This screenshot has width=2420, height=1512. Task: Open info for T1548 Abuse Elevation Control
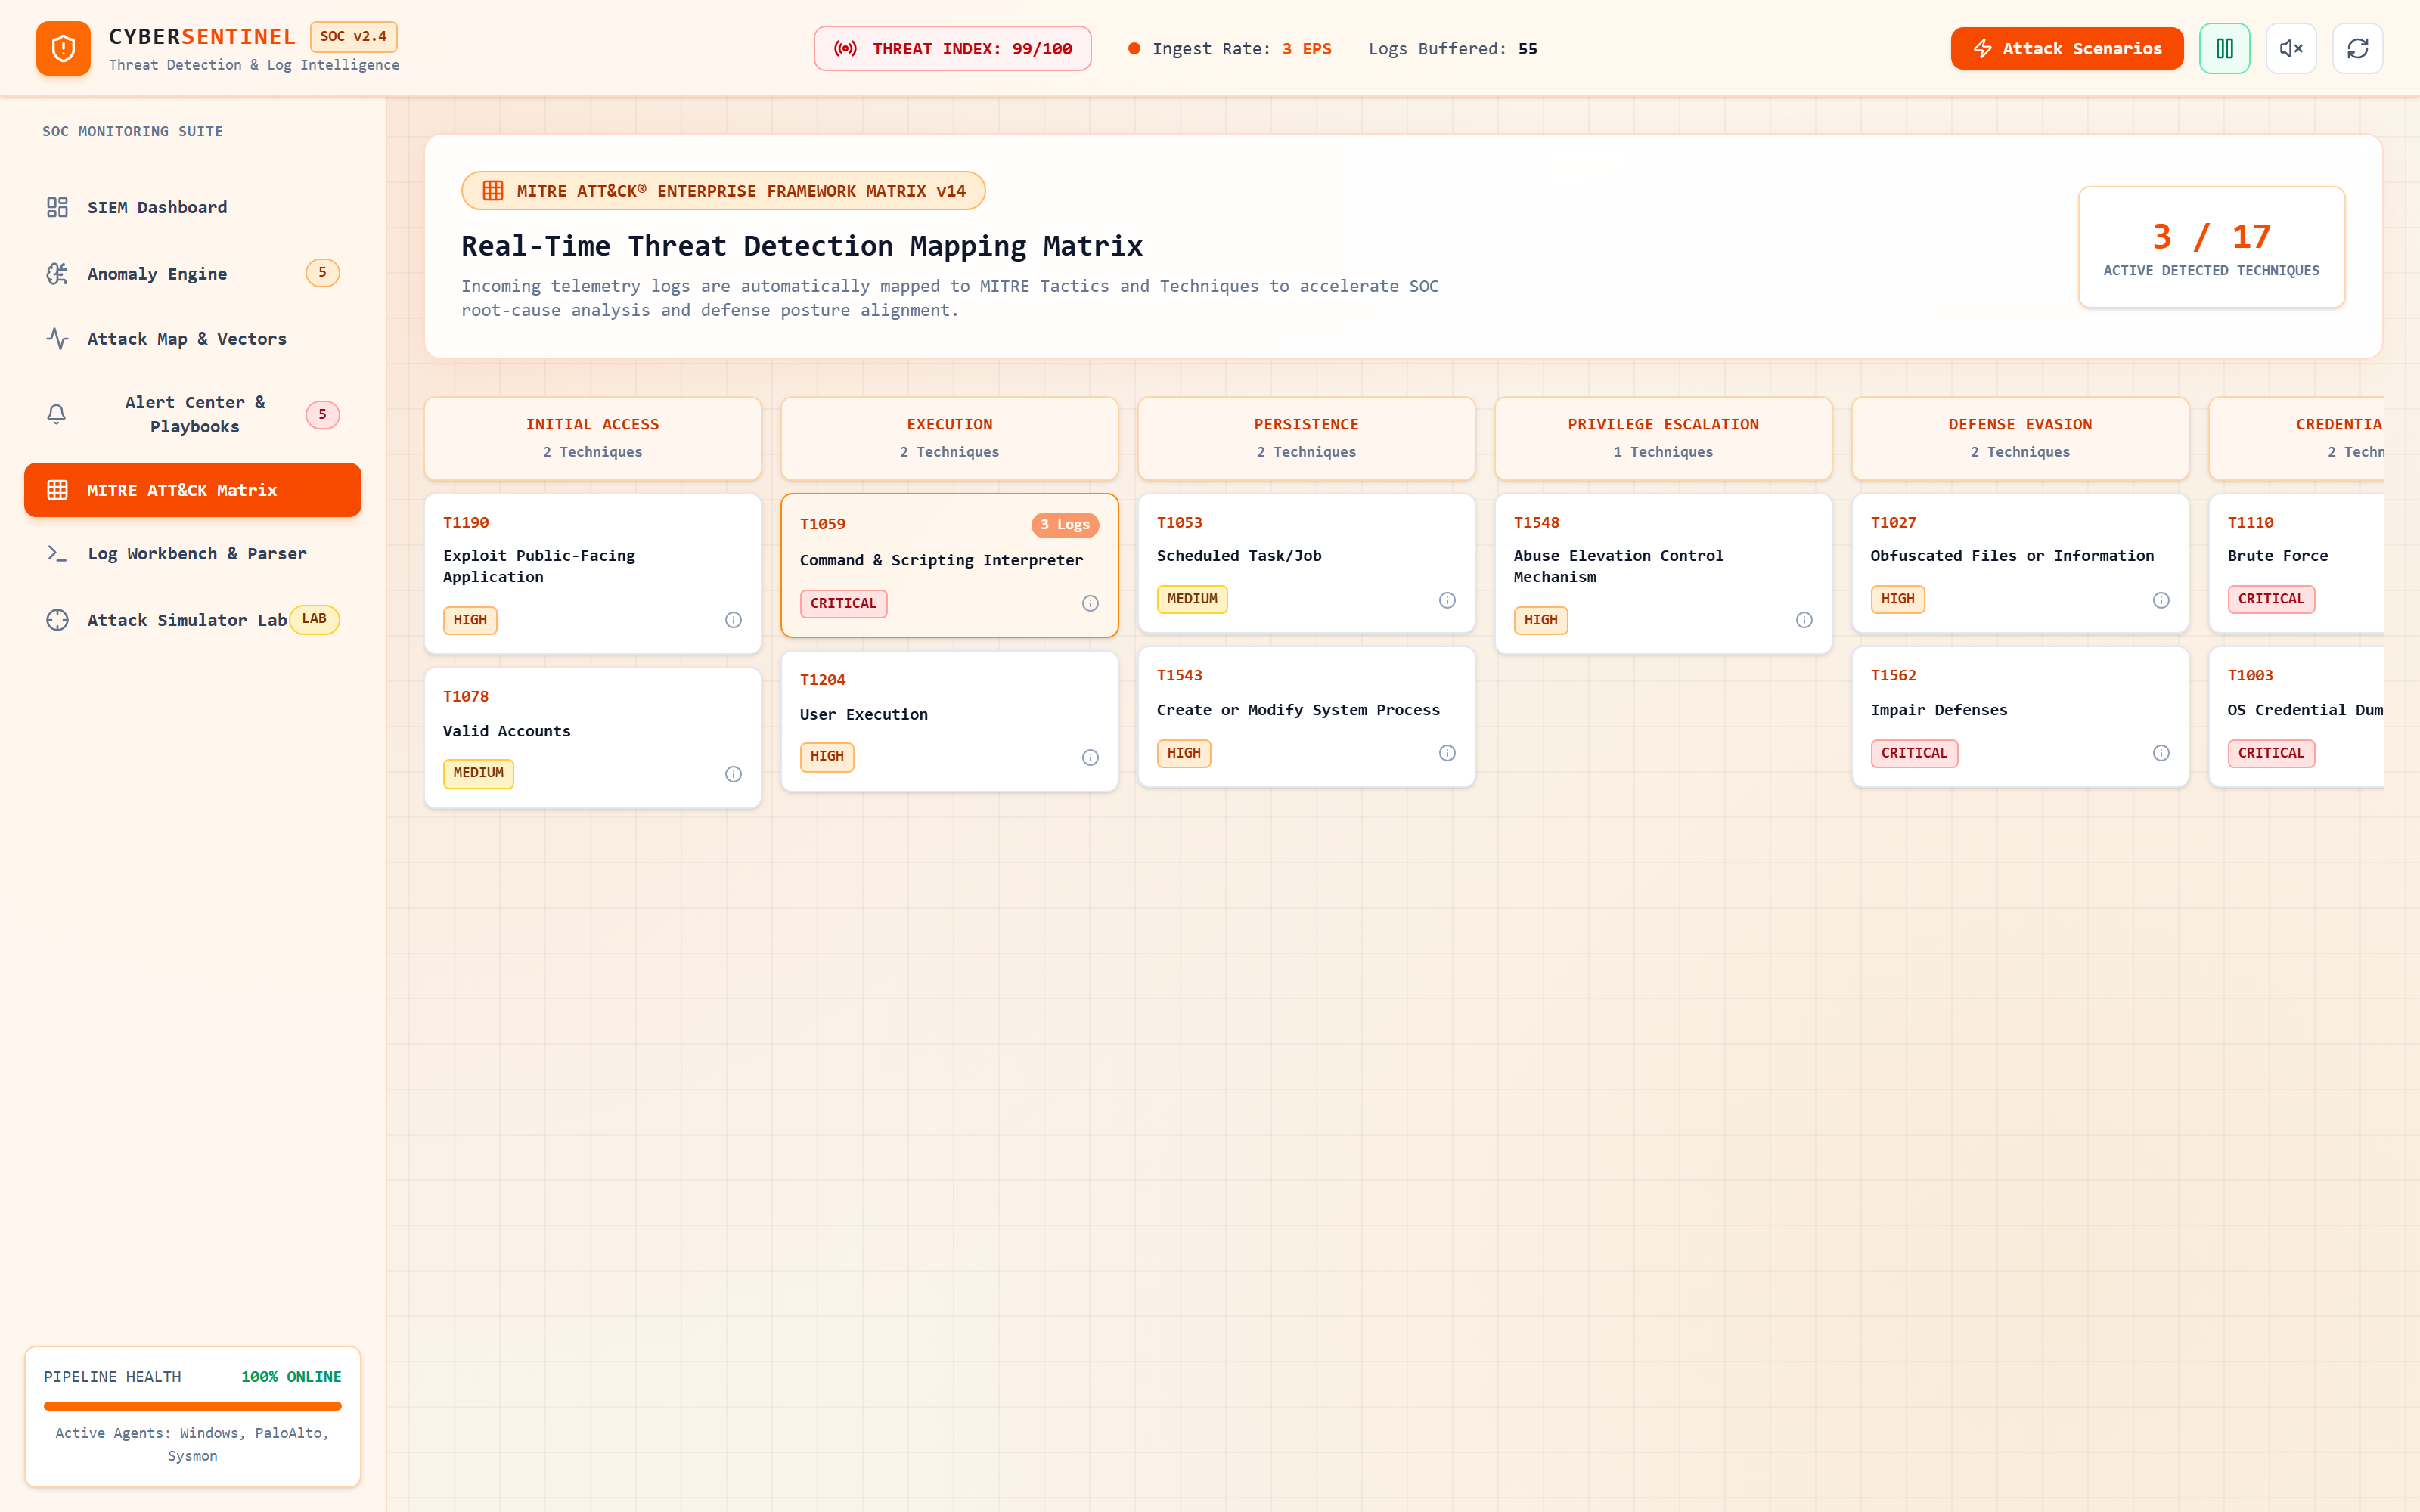1804,620
